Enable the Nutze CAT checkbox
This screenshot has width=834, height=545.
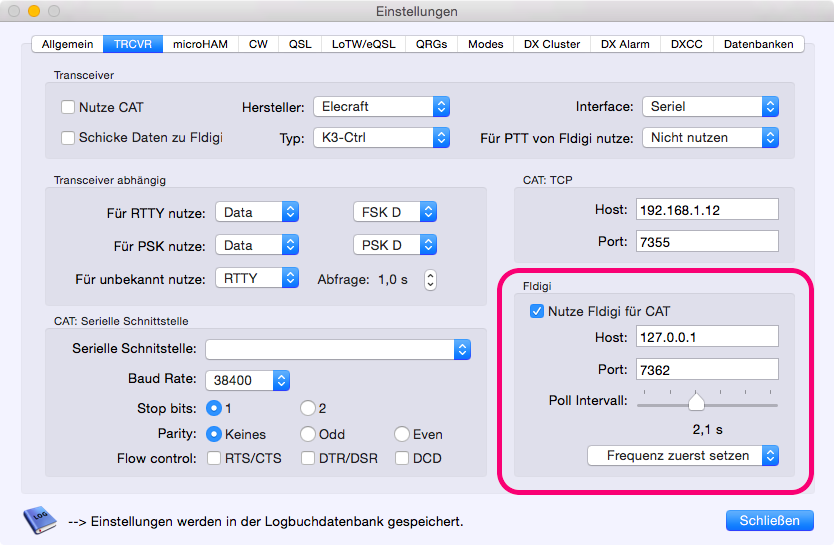pos(68,107)
